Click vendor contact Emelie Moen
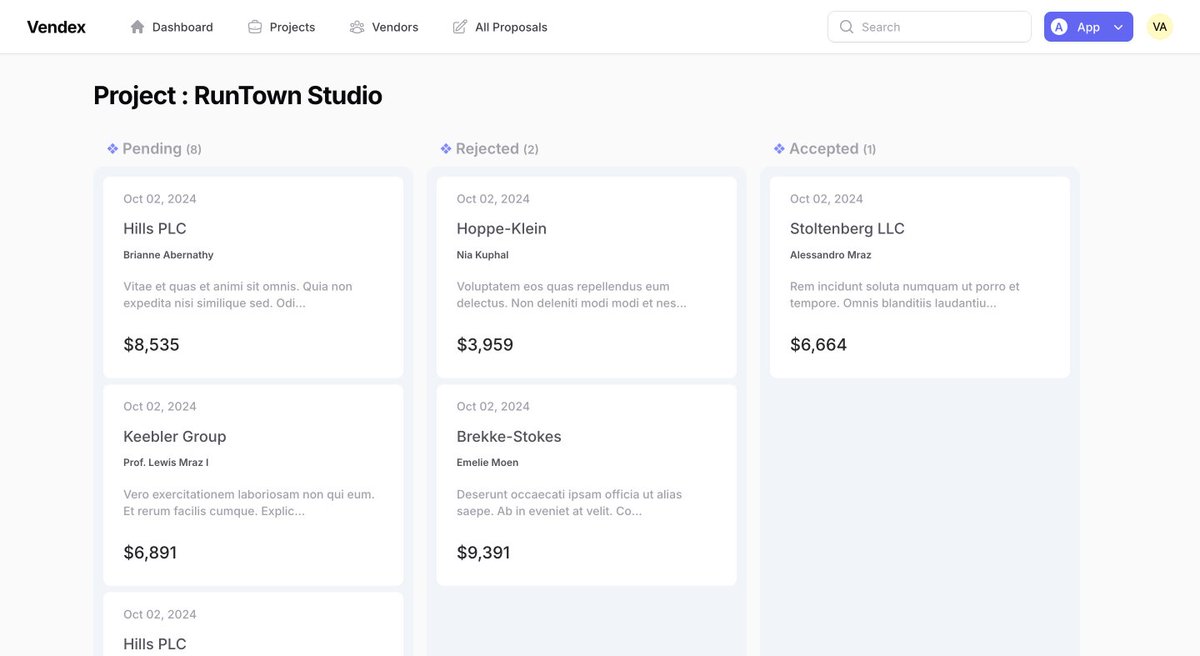This screenshot has height=656, width=1200. pos(488,463)
